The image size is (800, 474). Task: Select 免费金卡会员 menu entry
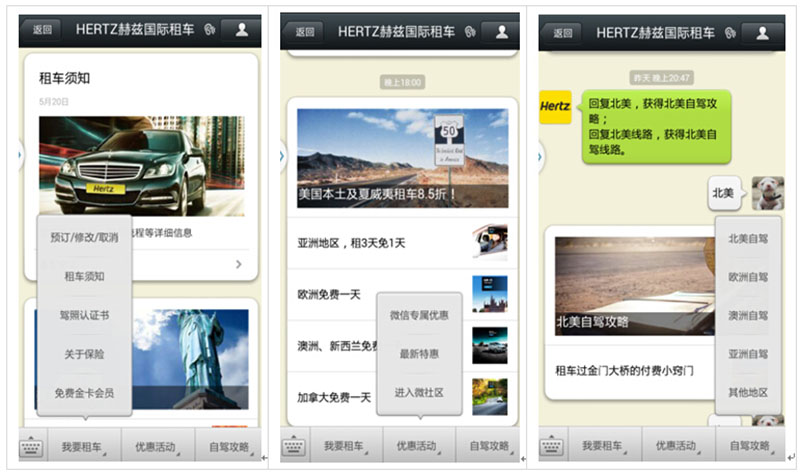(x=84, y=393)
